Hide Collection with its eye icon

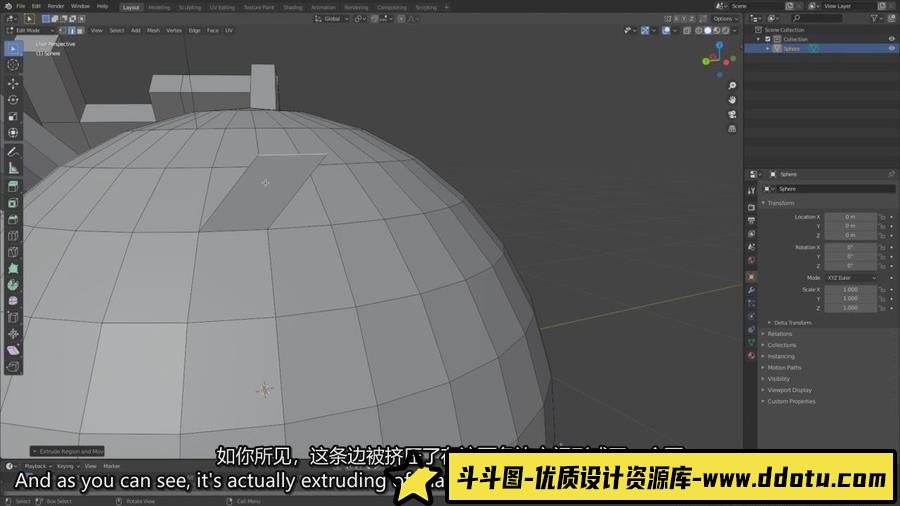[891, 39]
